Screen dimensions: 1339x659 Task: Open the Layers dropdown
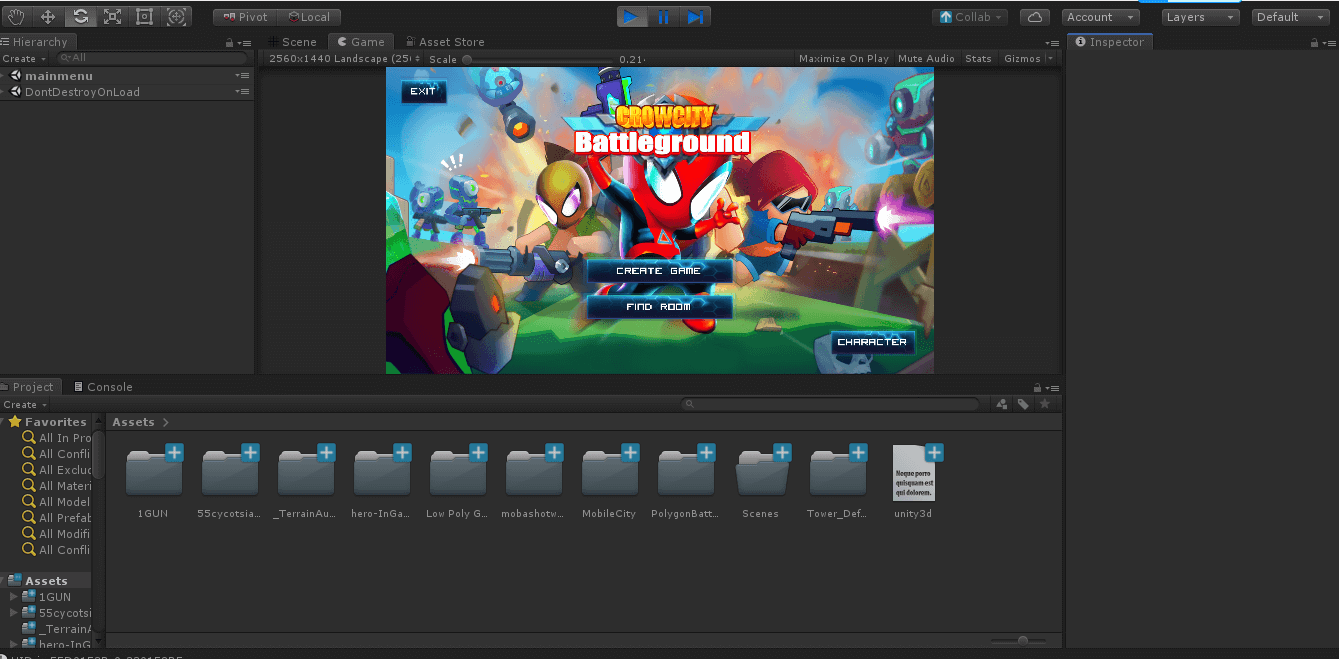pos(1201,17)
